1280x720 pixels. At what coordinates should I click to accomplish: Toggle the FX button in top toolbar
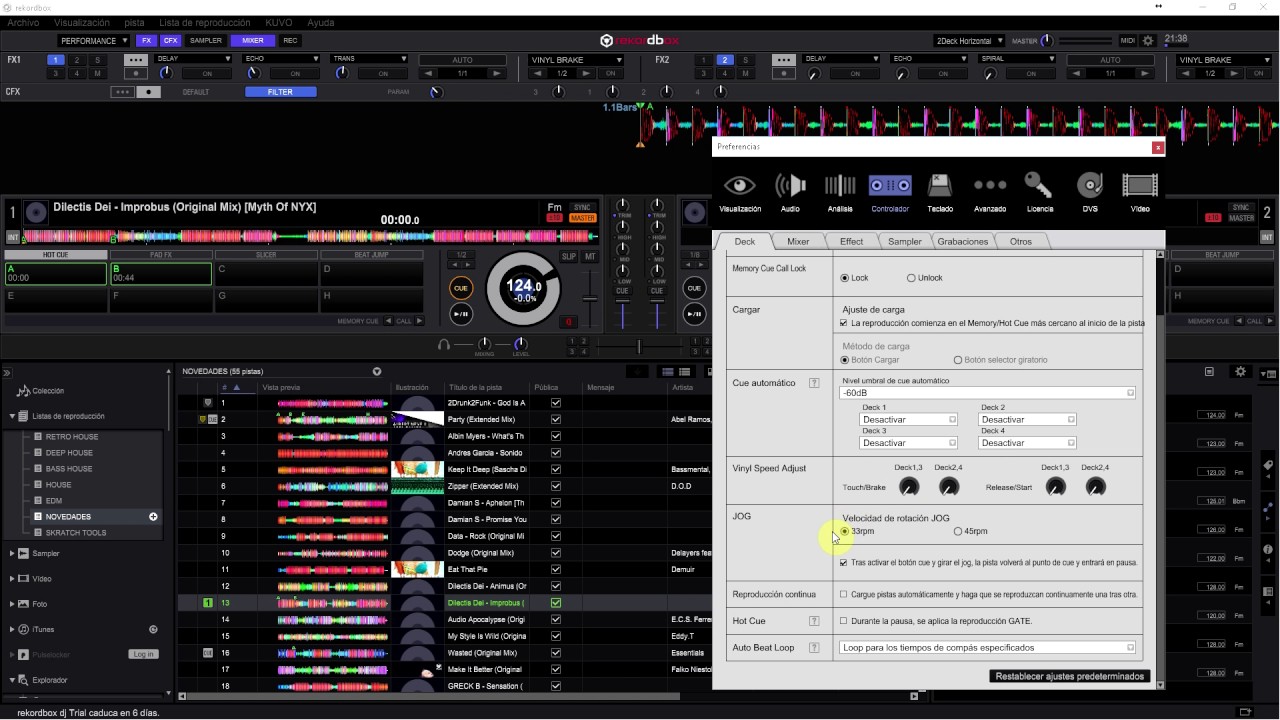(147, 41)
